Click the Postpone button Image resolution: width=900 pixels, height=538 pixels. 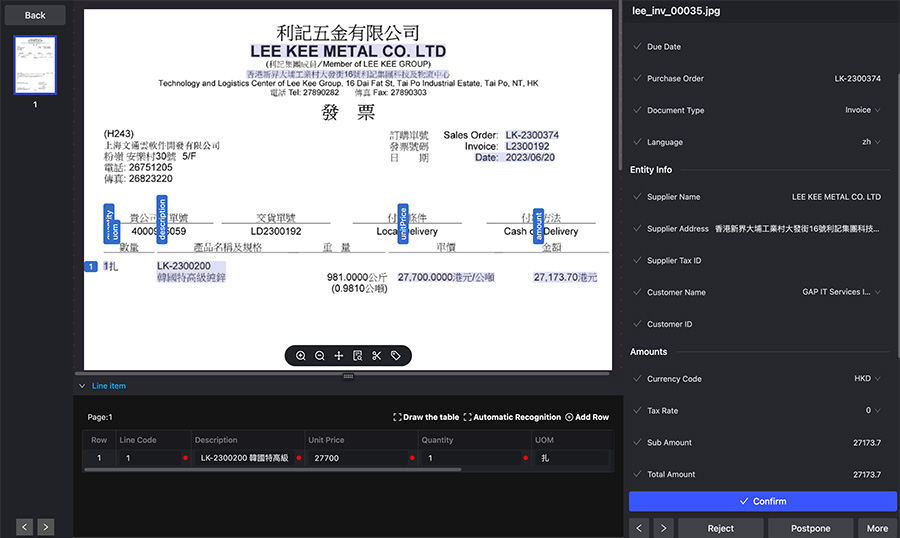pos(810,528)
